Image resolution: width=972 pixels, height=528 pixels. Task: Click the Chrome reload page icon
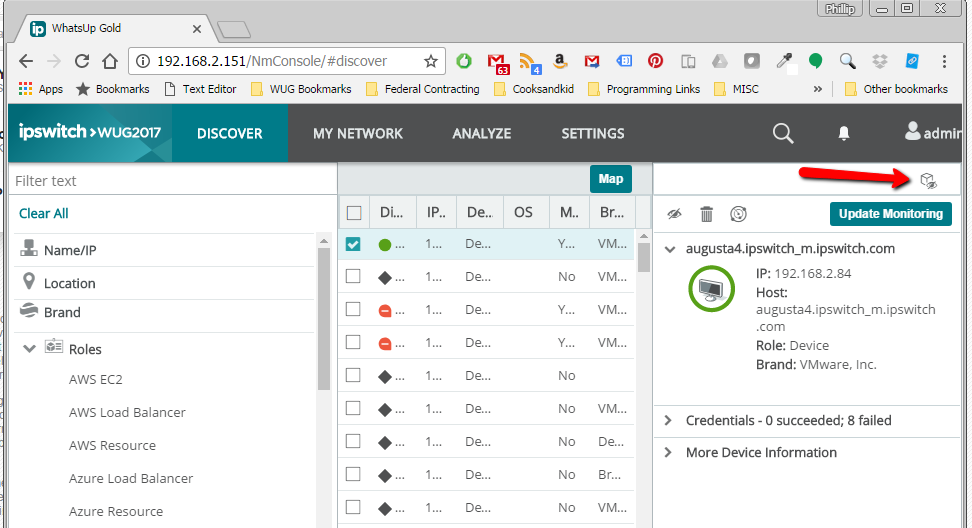tap(82, 61)
